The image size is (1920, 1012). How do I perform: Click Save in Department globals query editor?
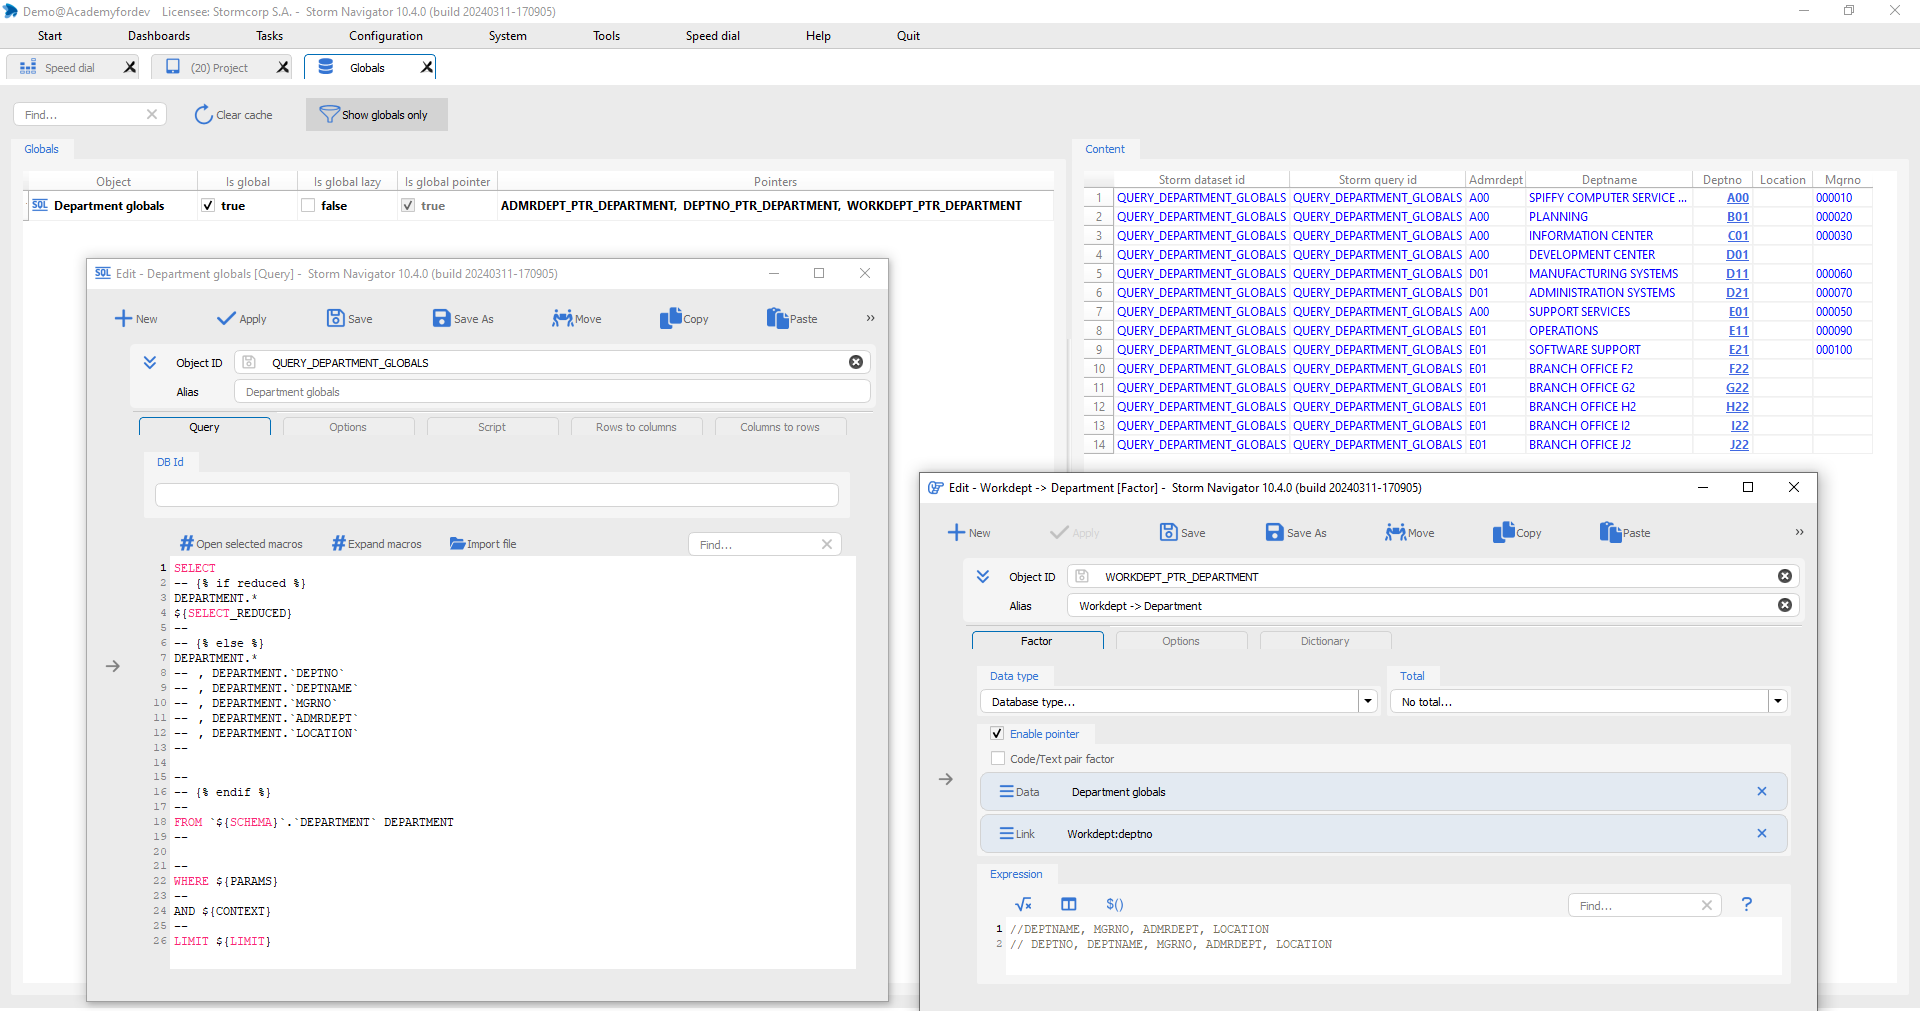pyautogui.click(x=349, y=319)
